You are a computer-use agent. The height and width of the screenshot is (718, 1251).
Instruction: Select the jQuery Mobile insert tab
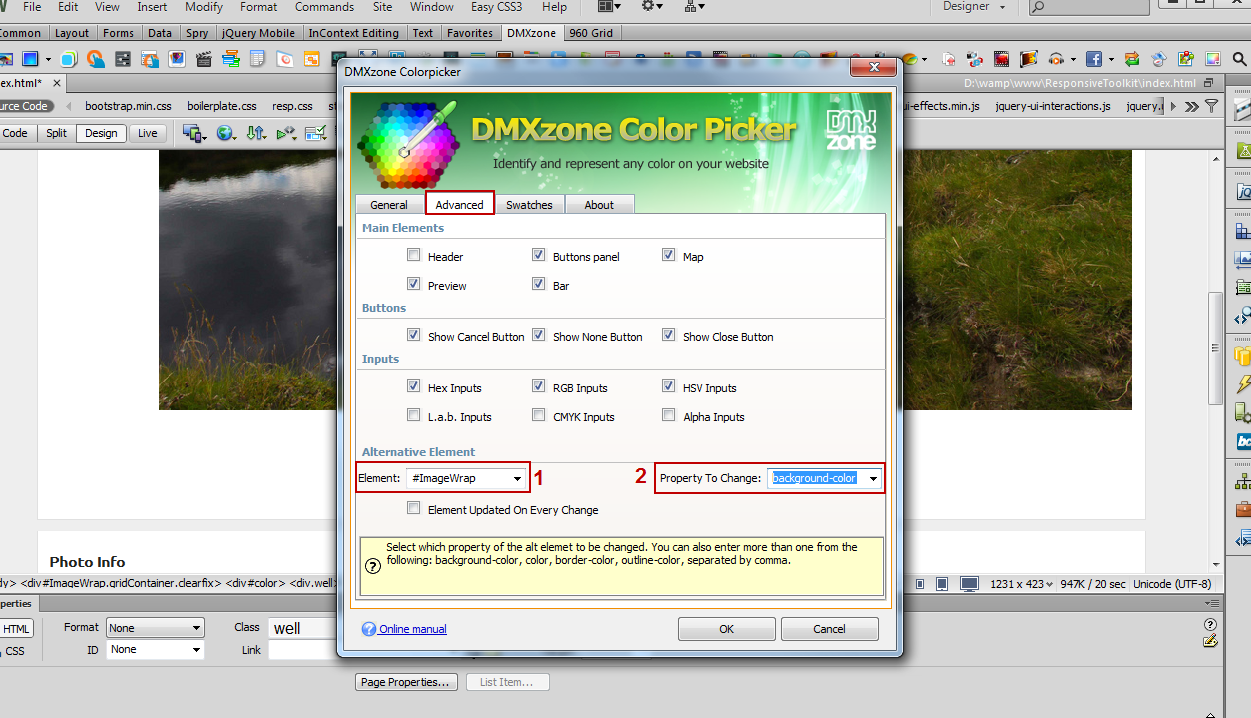pos(258,33)
